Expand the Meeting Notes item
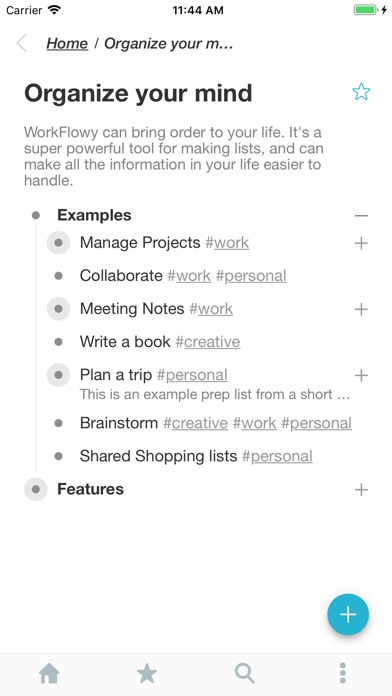This screenshot has width=392, height=696. click(x=361, y=309)
